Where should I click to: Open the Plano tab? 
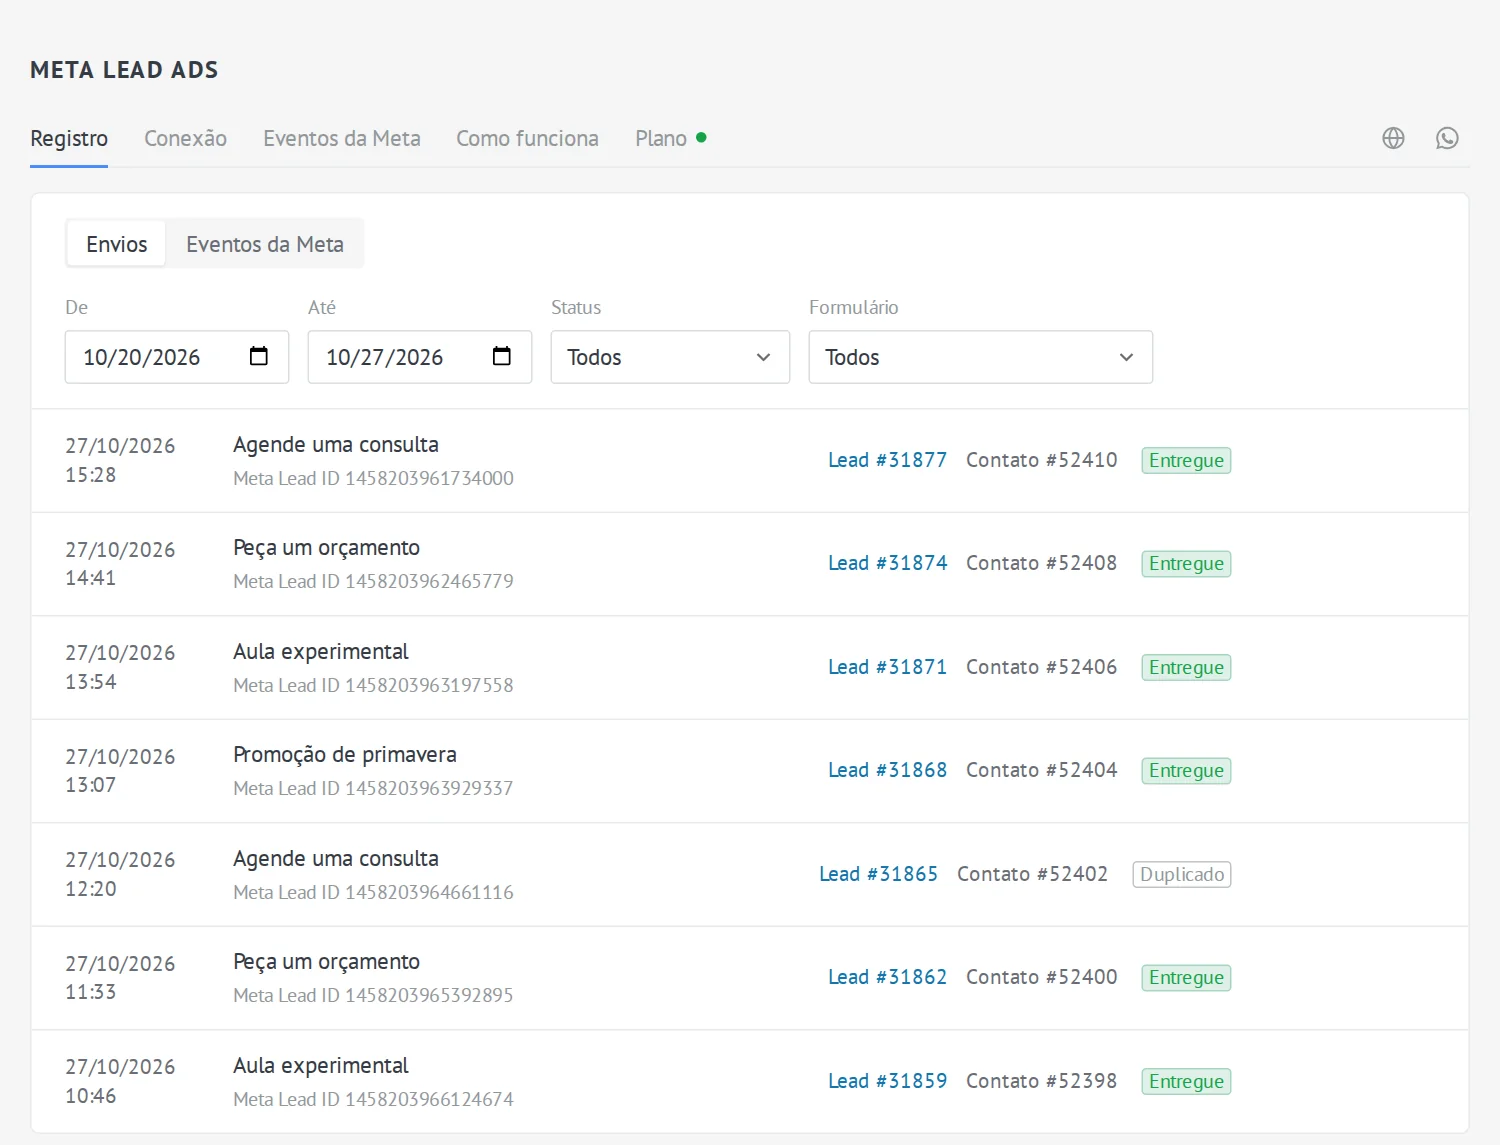[x=661, y=138]
